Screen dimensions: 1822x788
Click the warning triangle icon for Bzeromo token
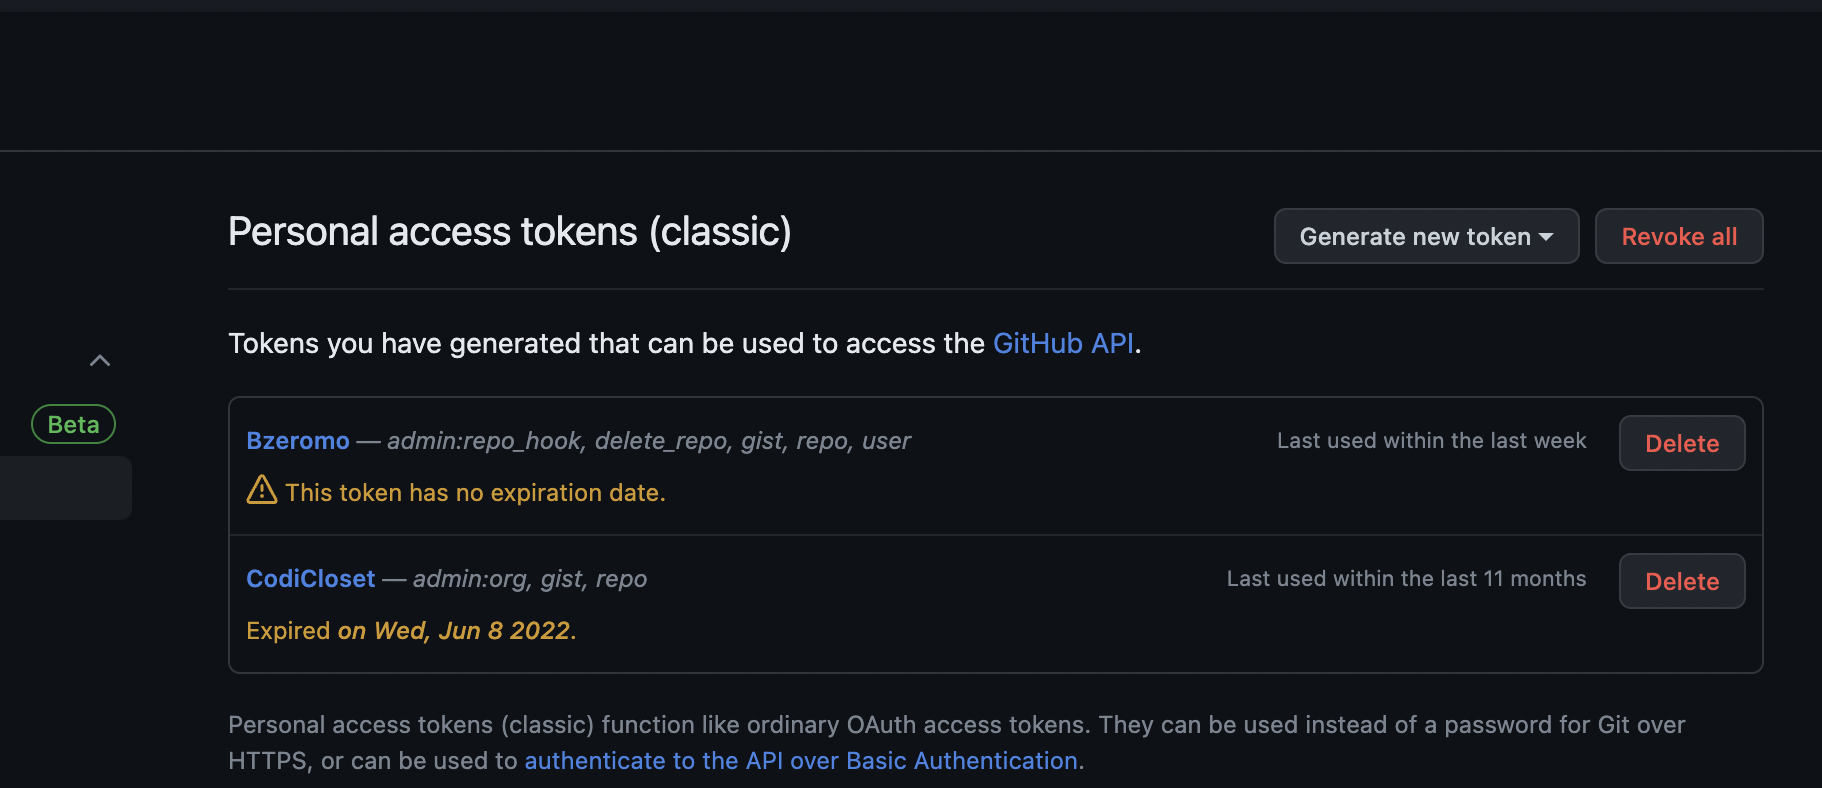pos(262,490)
